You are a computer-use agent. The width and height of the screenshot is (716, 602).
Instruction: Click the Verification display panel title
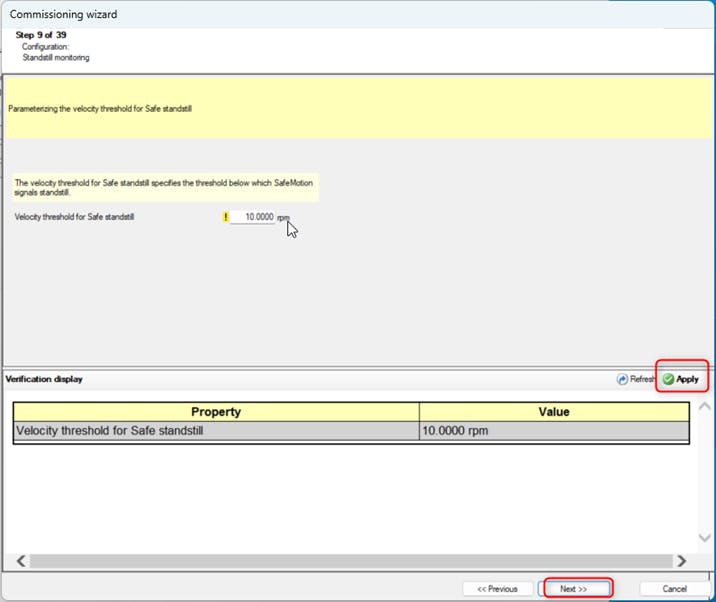pos(44,380)
